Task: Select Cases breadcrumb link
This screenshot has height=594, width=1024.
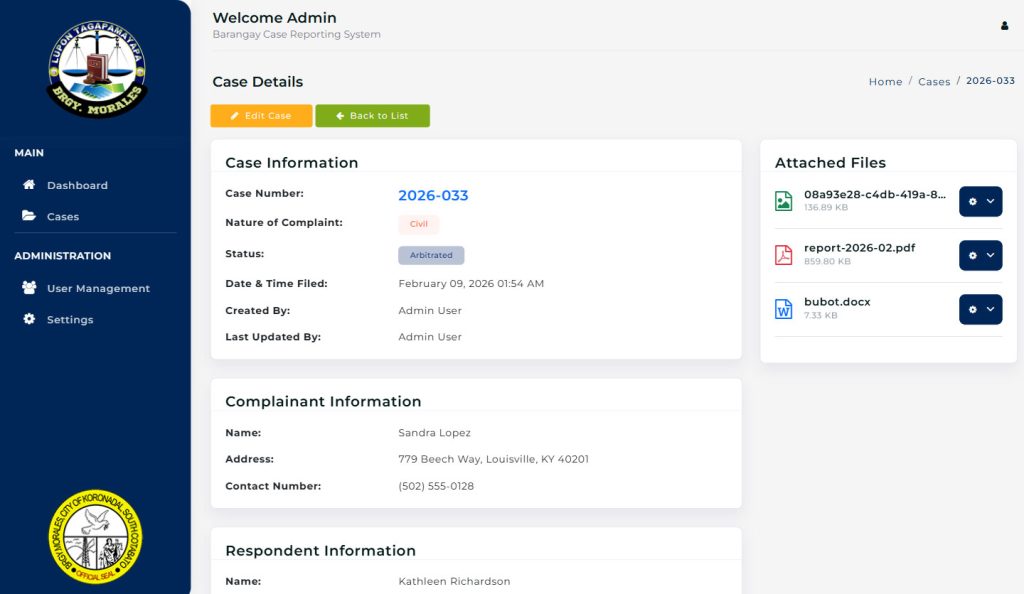Action: pos(934,82)
